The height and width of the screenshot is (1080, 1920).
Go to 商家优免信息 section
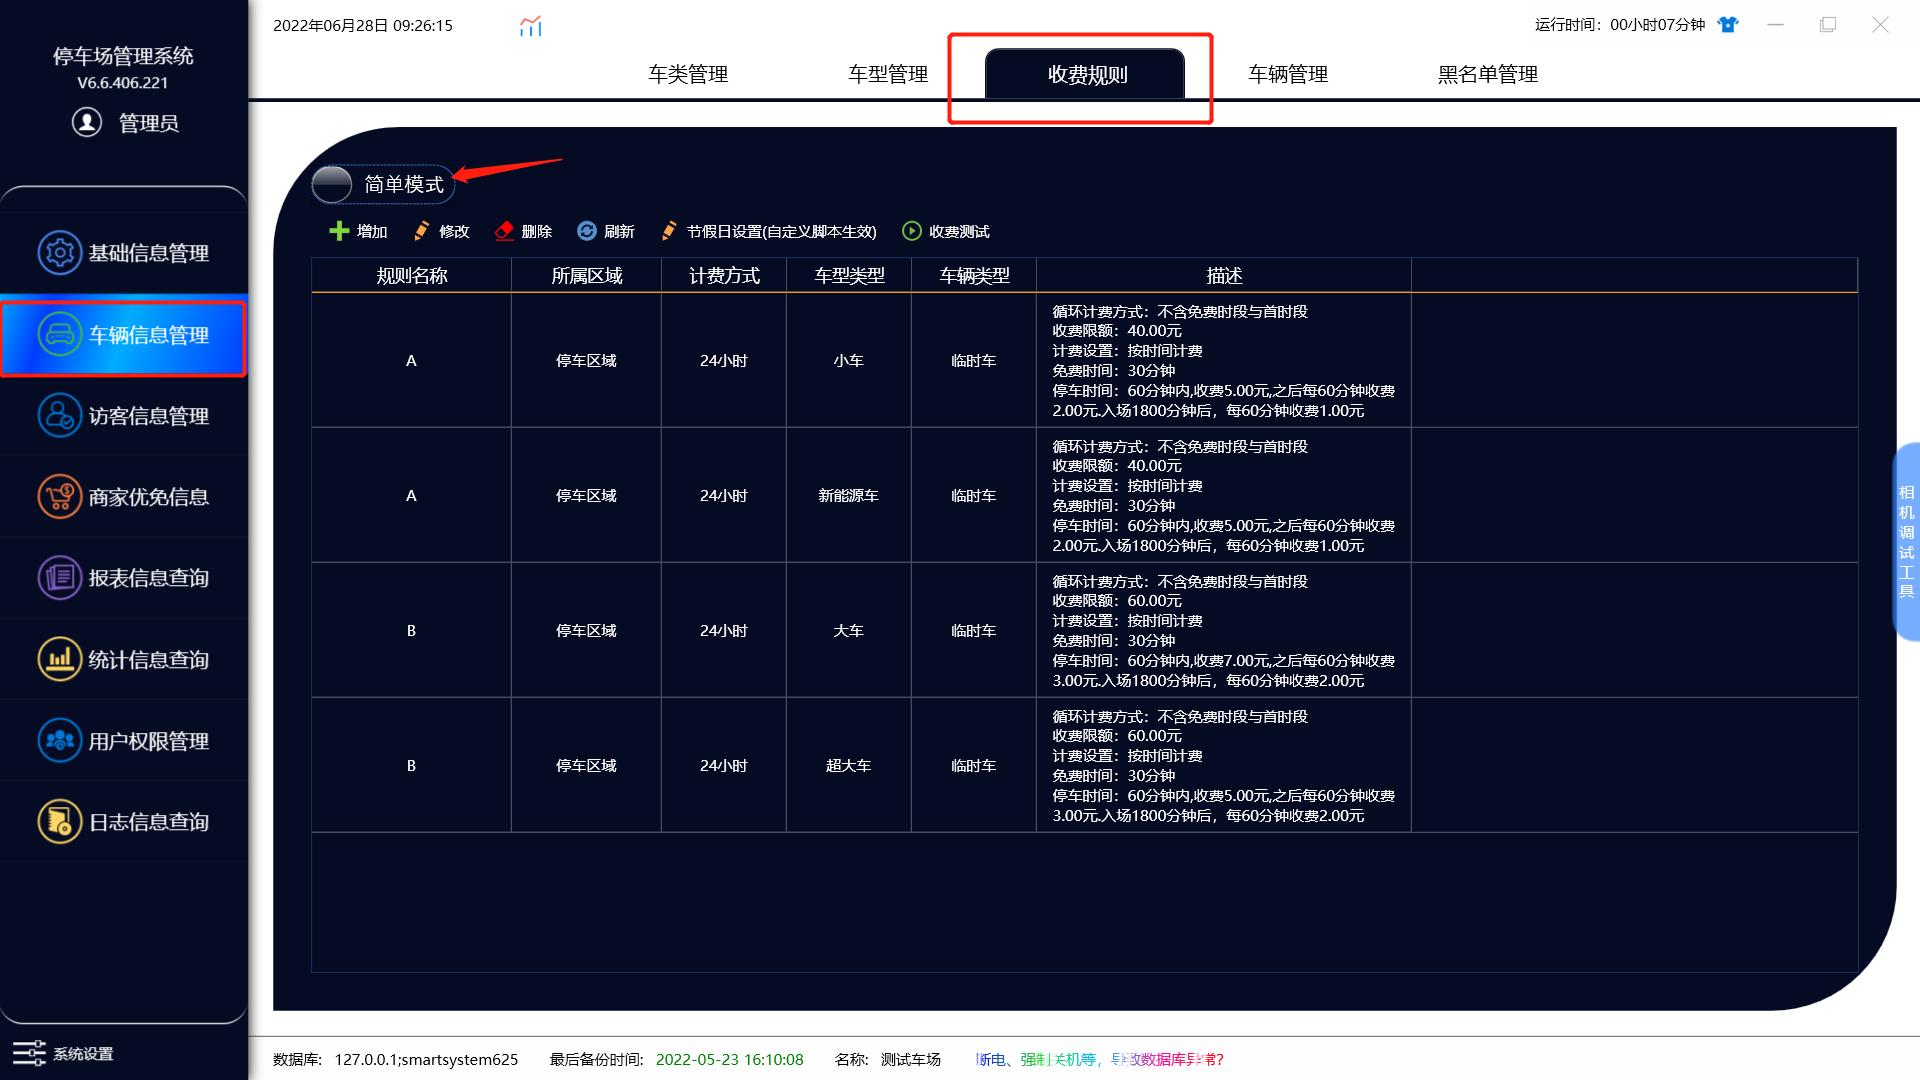point(123,497)
